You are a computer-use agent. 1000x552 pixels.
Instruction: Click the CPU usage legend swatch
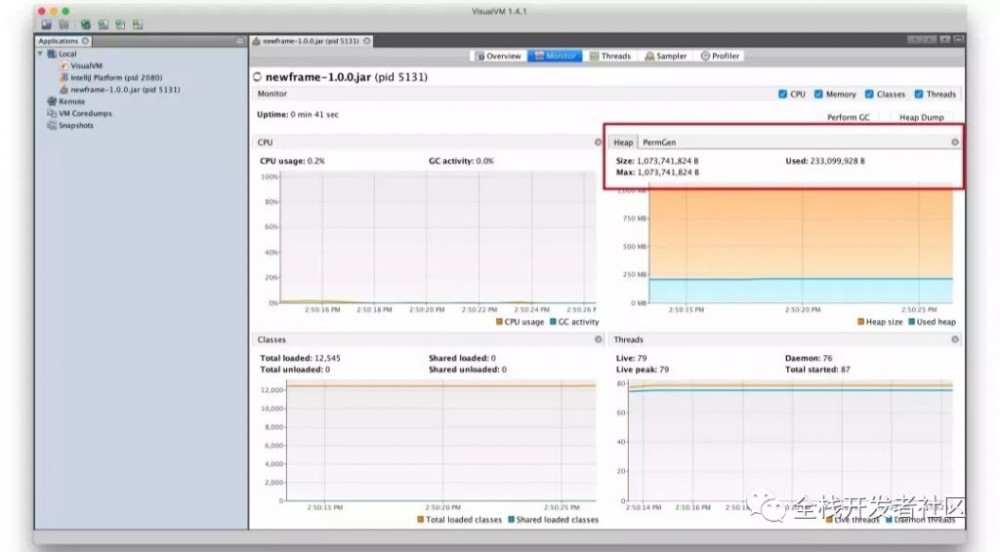(499, 322)
